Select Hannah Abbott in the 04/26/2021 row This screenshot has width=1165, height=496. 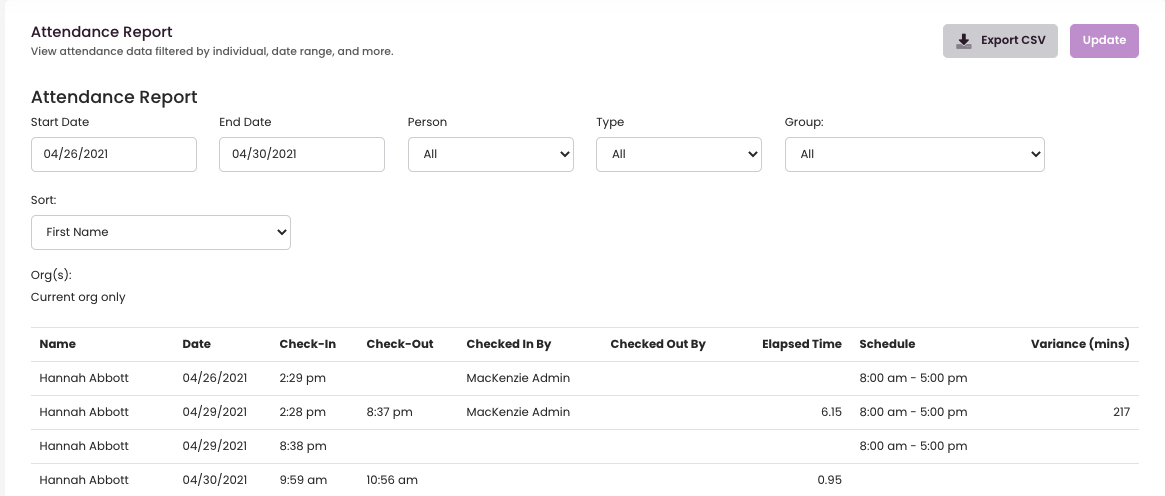pyautogui.click(x=84, y=378)
